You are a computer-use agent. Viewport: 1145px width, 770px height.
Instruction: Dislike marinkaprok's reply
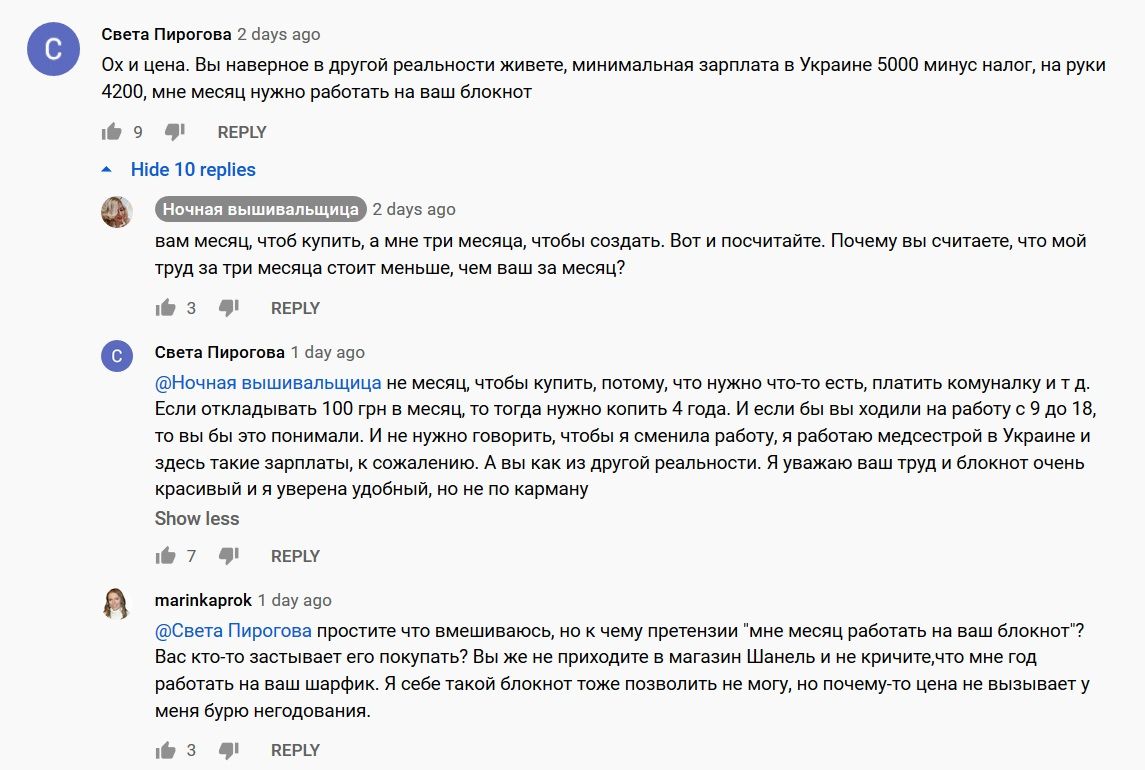(228, 750)
